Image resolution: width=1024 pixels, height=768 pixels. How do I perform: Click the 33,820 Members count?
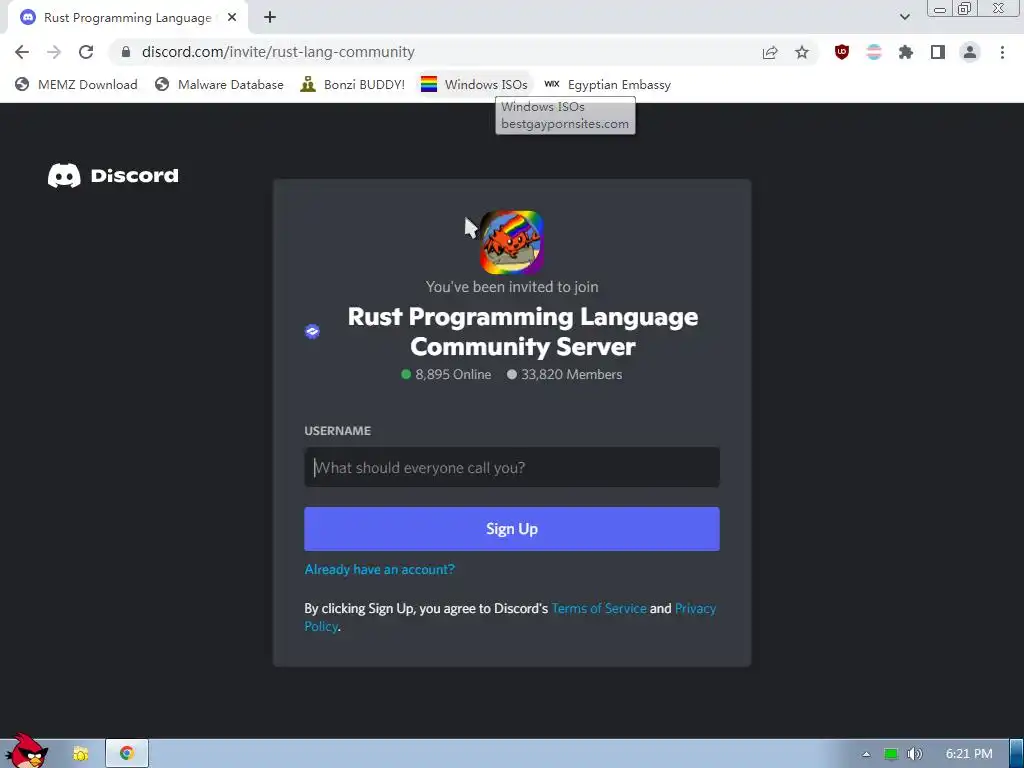(565, 374)
